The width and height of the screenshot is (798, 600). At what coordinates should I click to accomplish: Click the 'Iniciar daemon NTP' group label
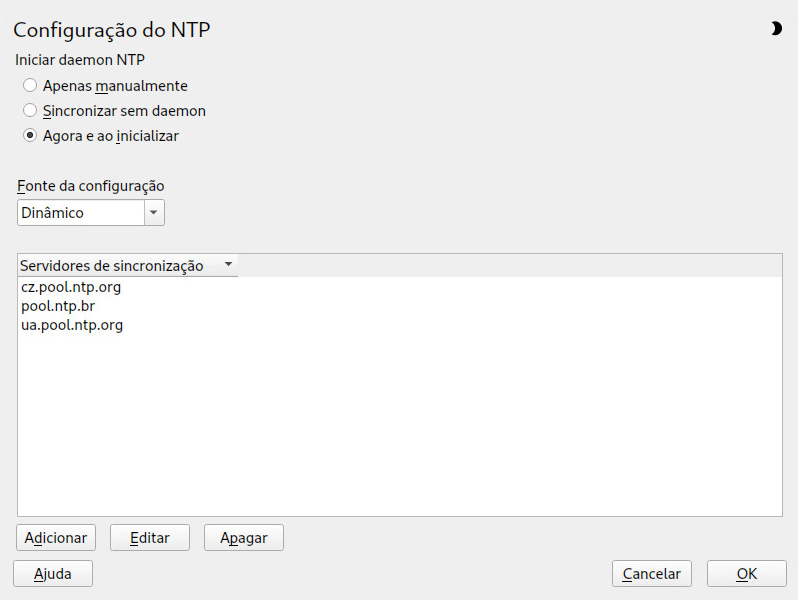pyautogui.click(x=80, y=60)
